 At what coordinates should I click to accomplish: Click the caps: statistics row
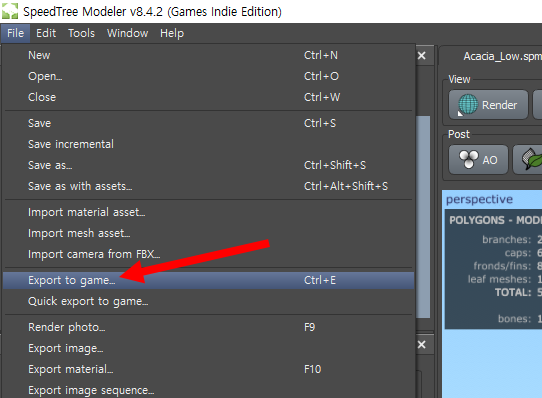tap(523, 253)
